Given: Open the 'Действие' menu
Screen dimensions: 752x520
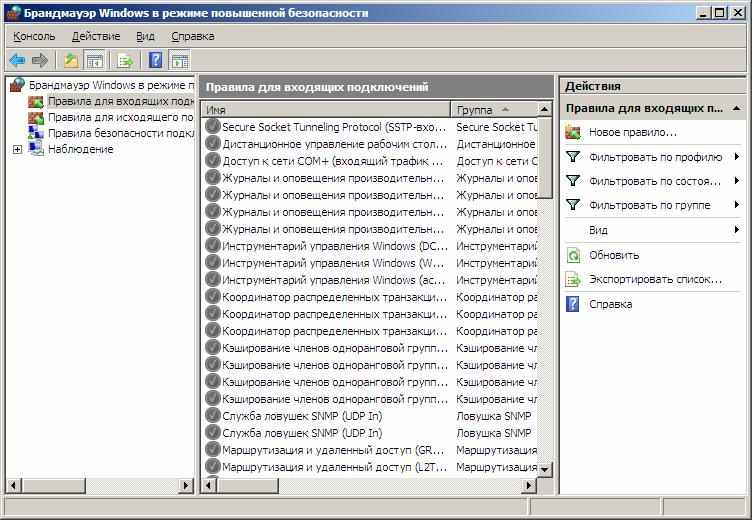Looking at the screenshot, I should point(96,36).
